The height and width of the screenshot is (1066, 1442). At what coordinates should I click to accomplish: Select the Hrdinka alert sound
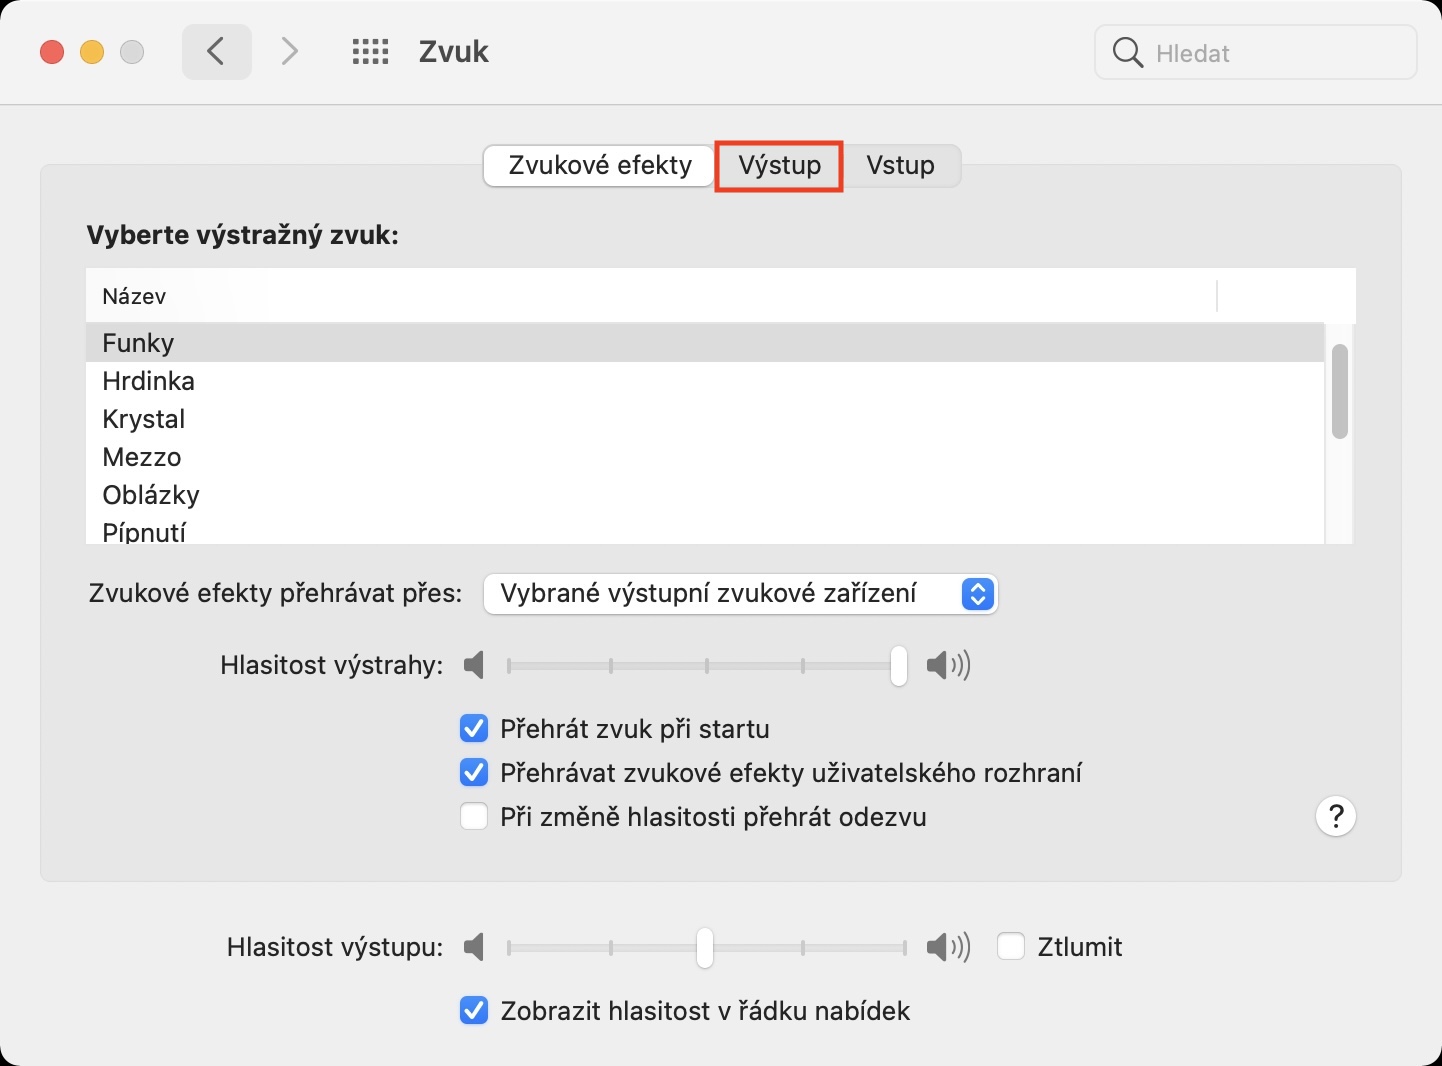[x=149, y=381]
